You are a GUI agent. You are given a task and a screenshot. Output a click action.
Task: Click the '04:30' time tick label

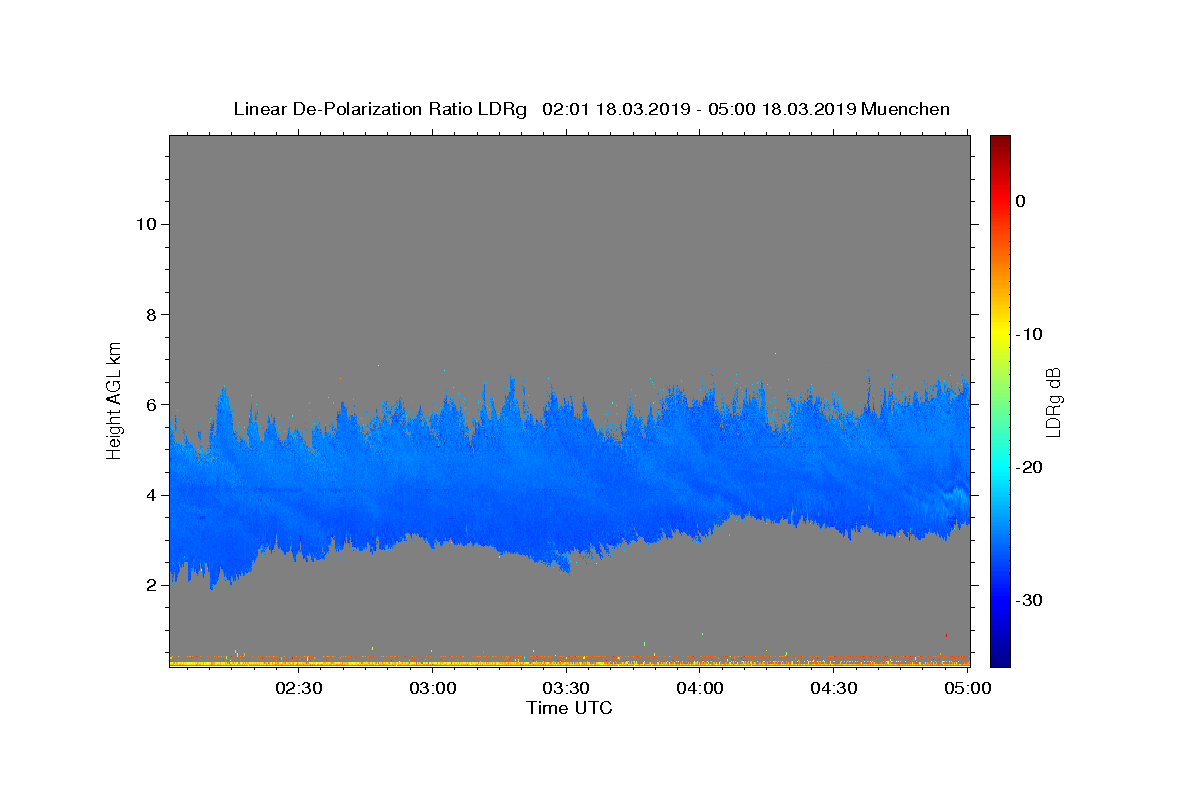(833, 688)
